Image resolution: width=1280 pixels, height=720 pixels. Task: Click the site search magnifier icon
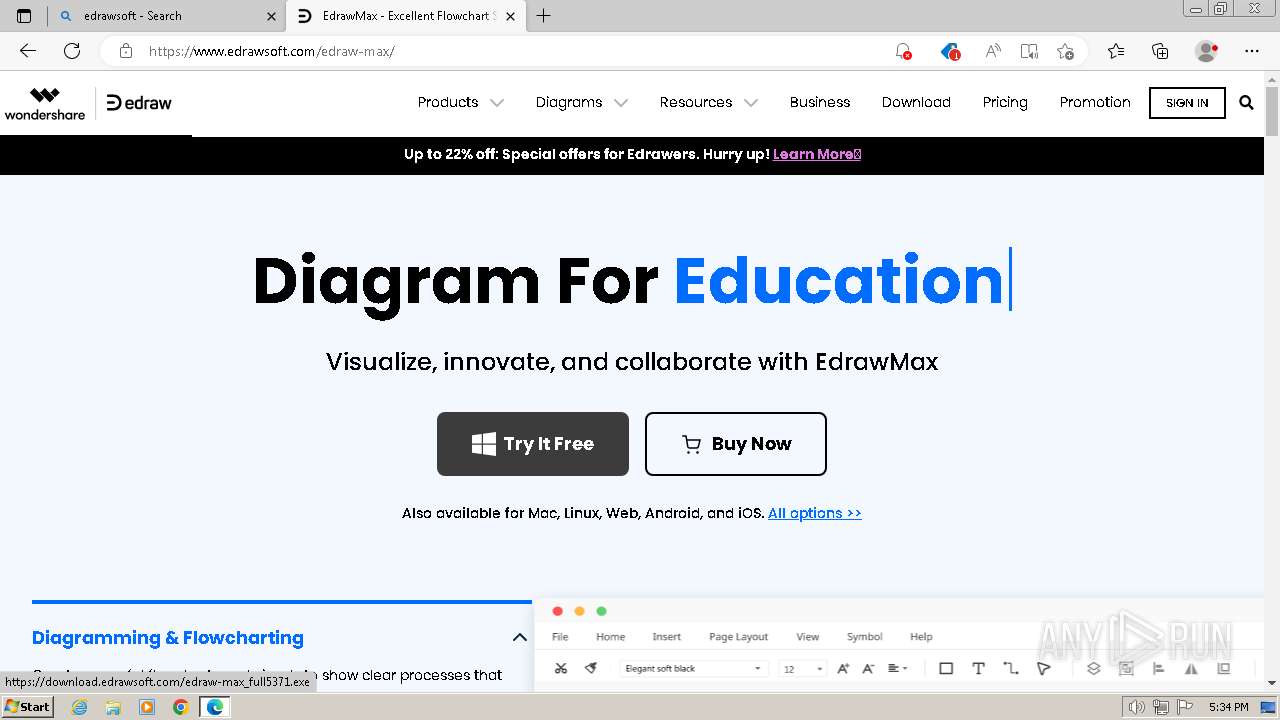click(x=1246, y=102)
